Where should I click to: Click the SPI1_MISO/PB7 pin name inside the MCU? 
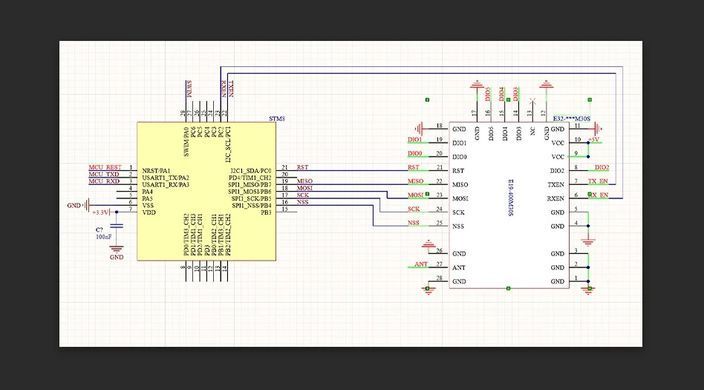(x=250, y=184)
